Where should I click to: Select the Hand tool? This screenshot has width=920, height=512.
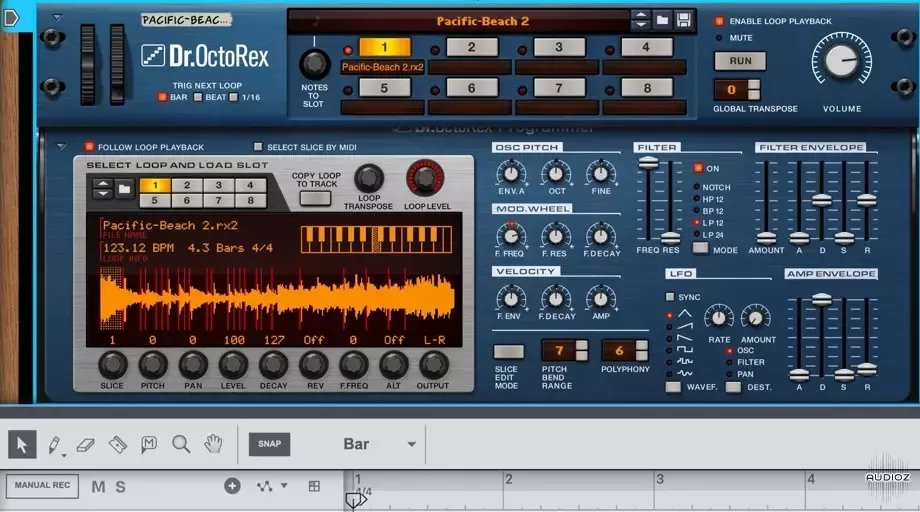213,444
